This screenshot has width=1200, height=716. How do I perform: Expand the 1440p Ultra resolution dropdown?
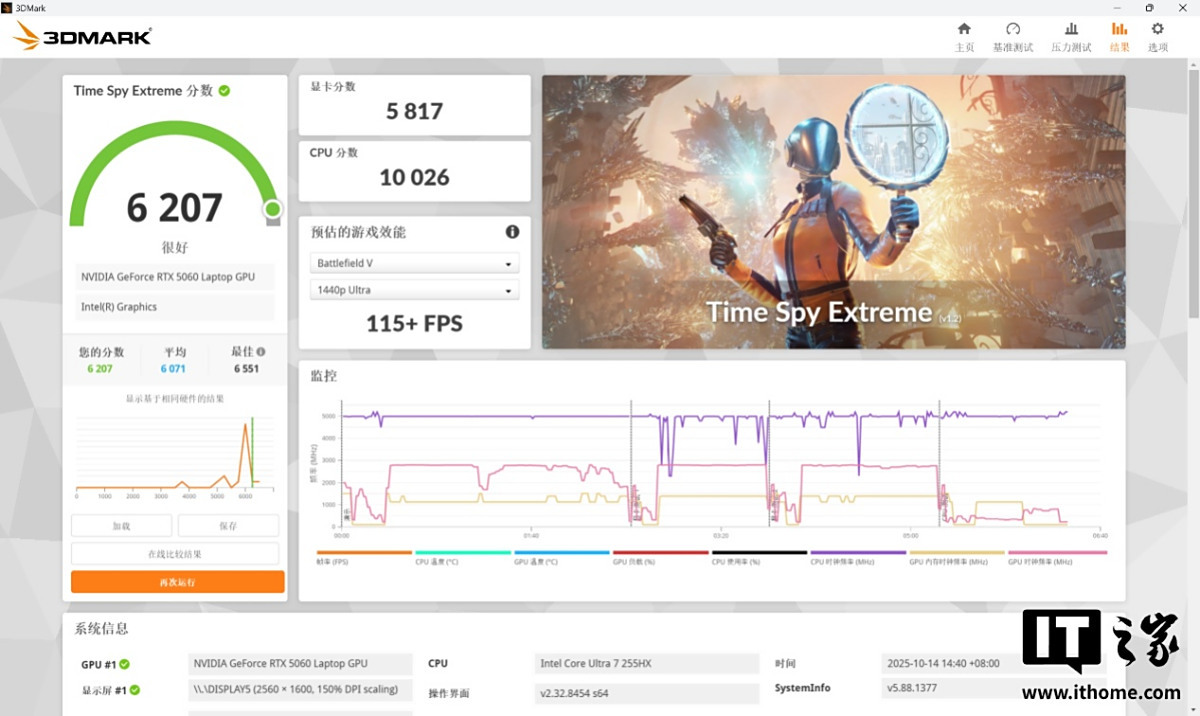[x=414, y=290]
